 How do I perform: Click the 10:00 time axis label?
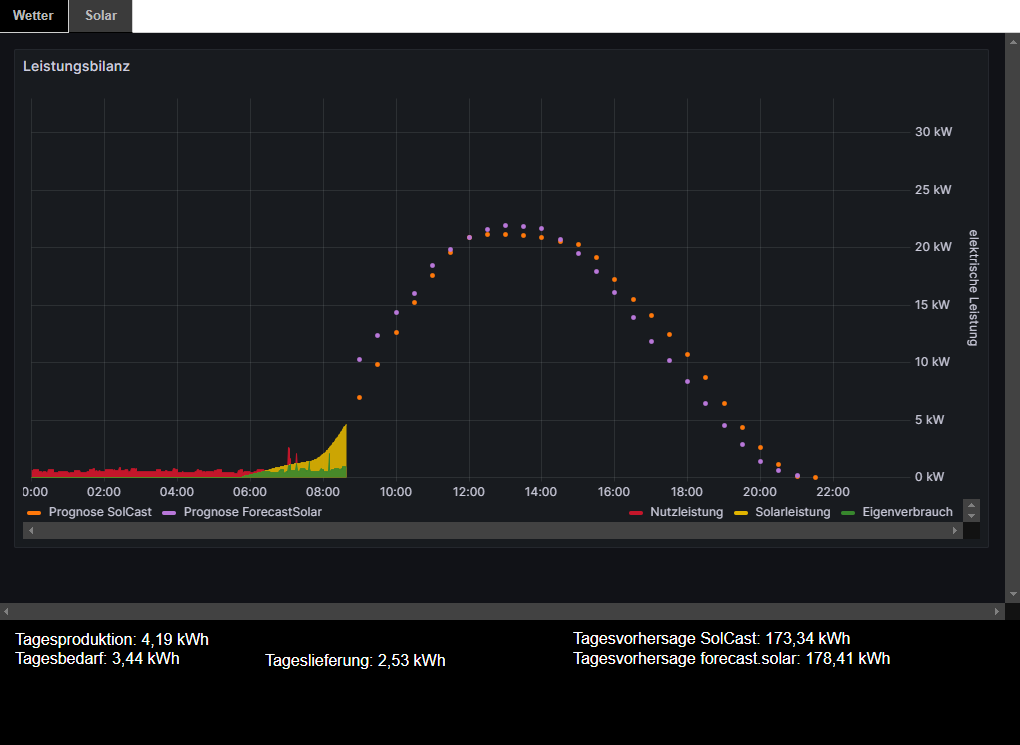tap(396, 492)
